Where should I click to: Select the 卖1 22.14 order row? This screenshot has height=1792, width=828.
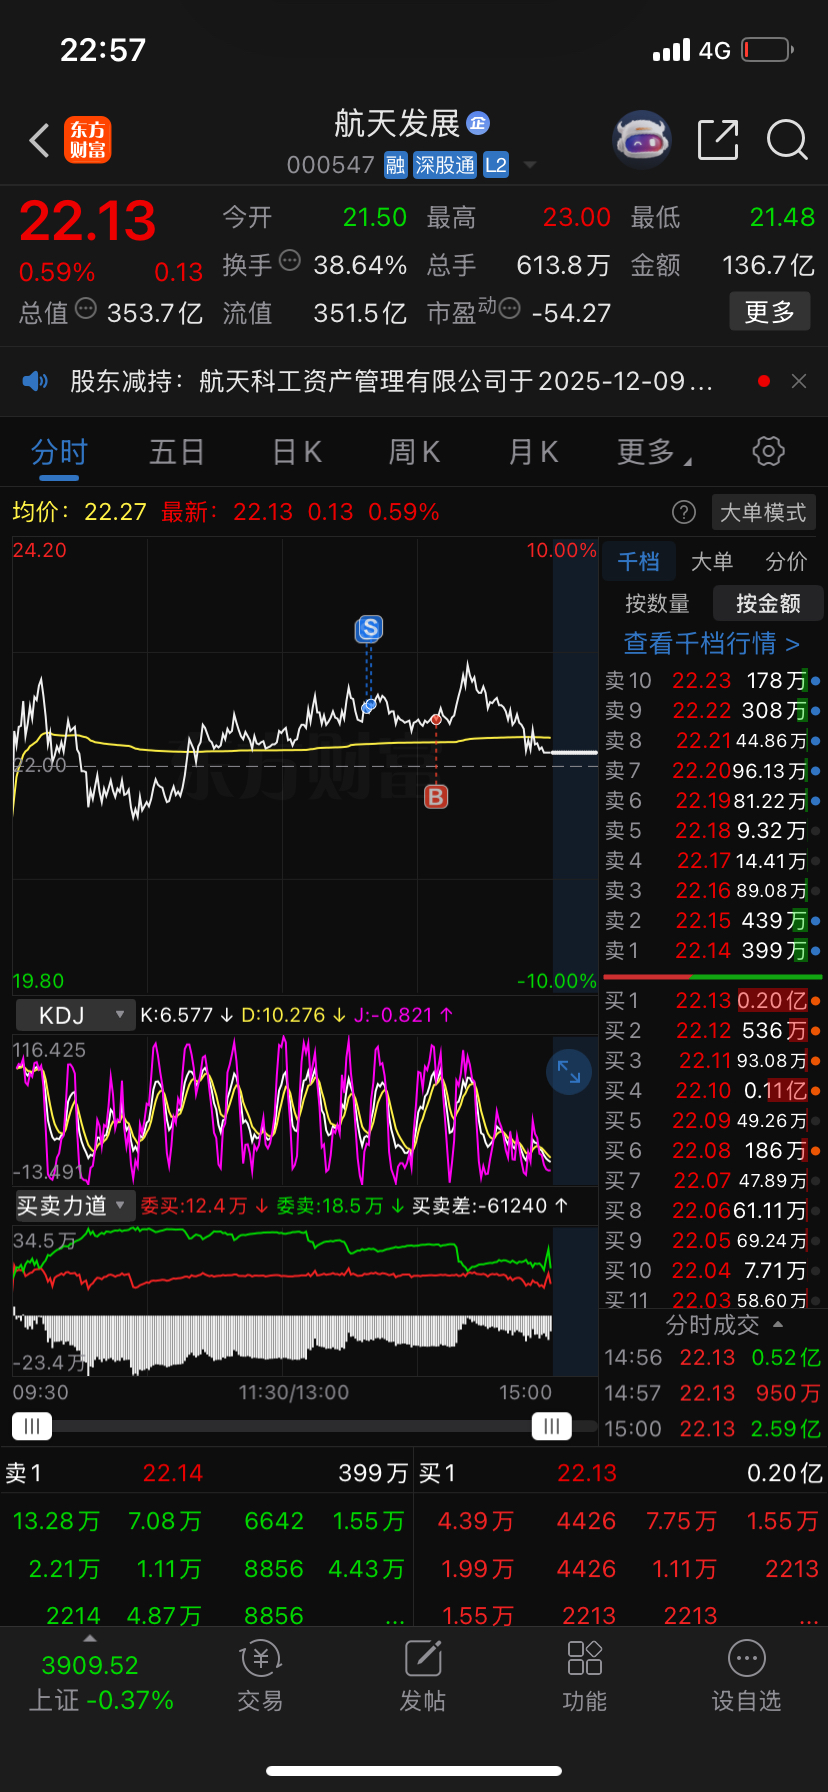[x=713, y=951]
